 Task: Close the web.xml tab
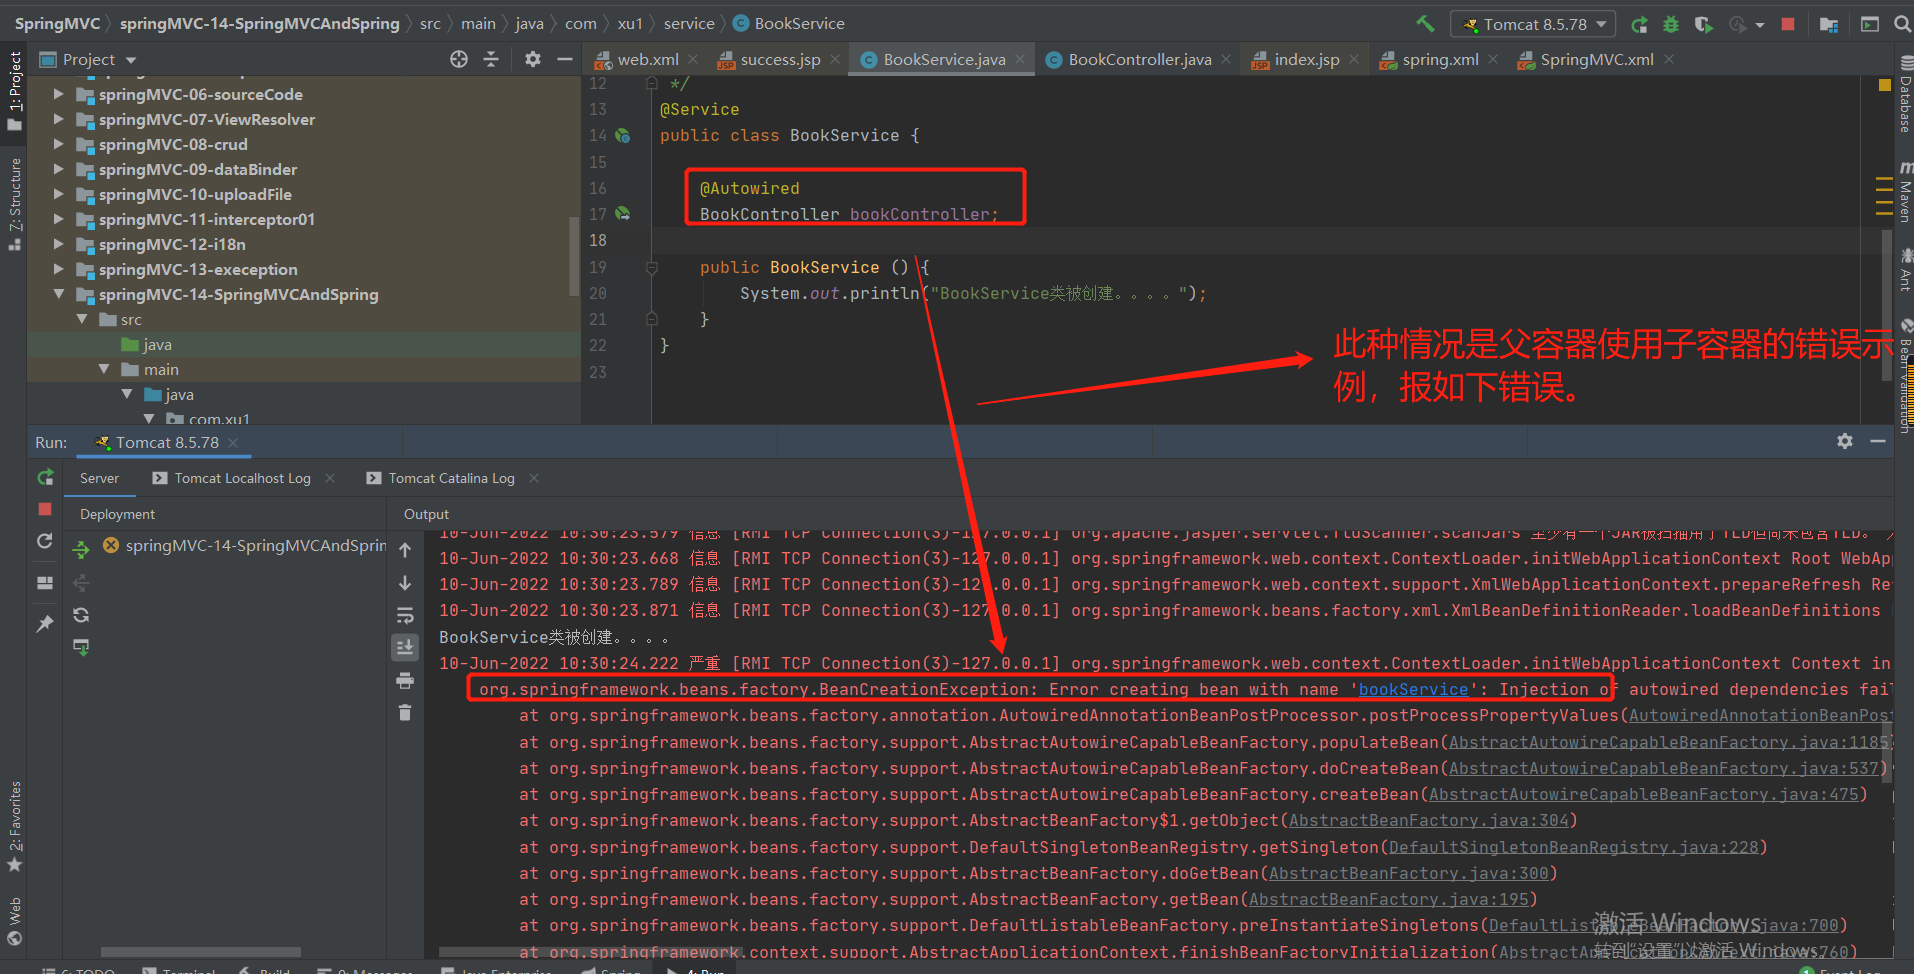(x=693, y=60)
